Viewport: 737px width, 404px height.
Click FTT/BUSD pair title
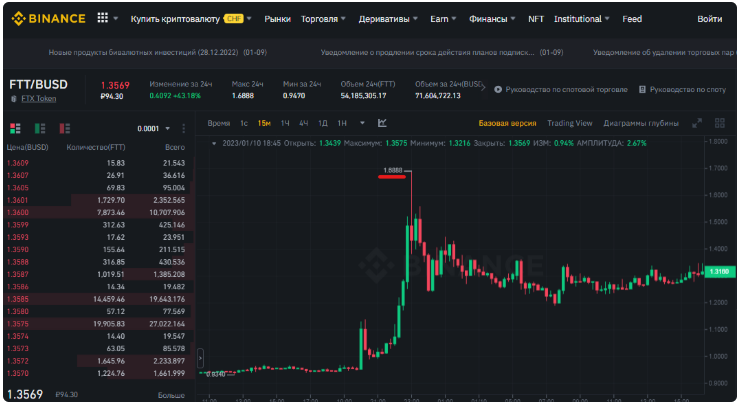tap(39, 85)
